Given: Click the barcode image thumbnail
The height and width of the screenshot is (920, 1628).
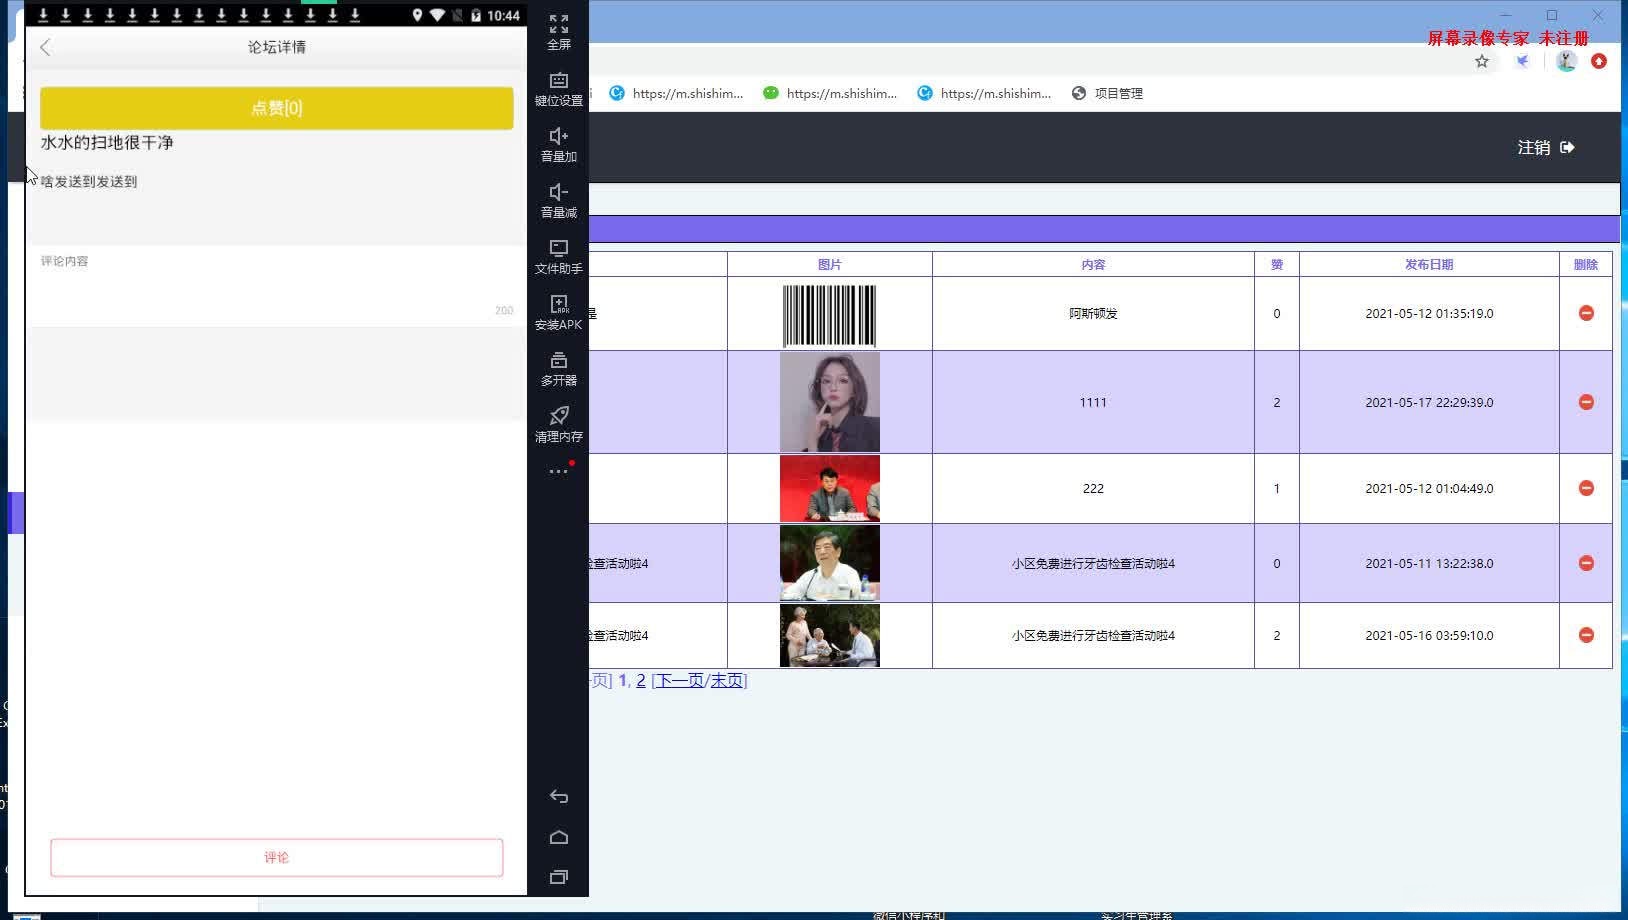Looking at the screenshot, I should pos(830,314).
